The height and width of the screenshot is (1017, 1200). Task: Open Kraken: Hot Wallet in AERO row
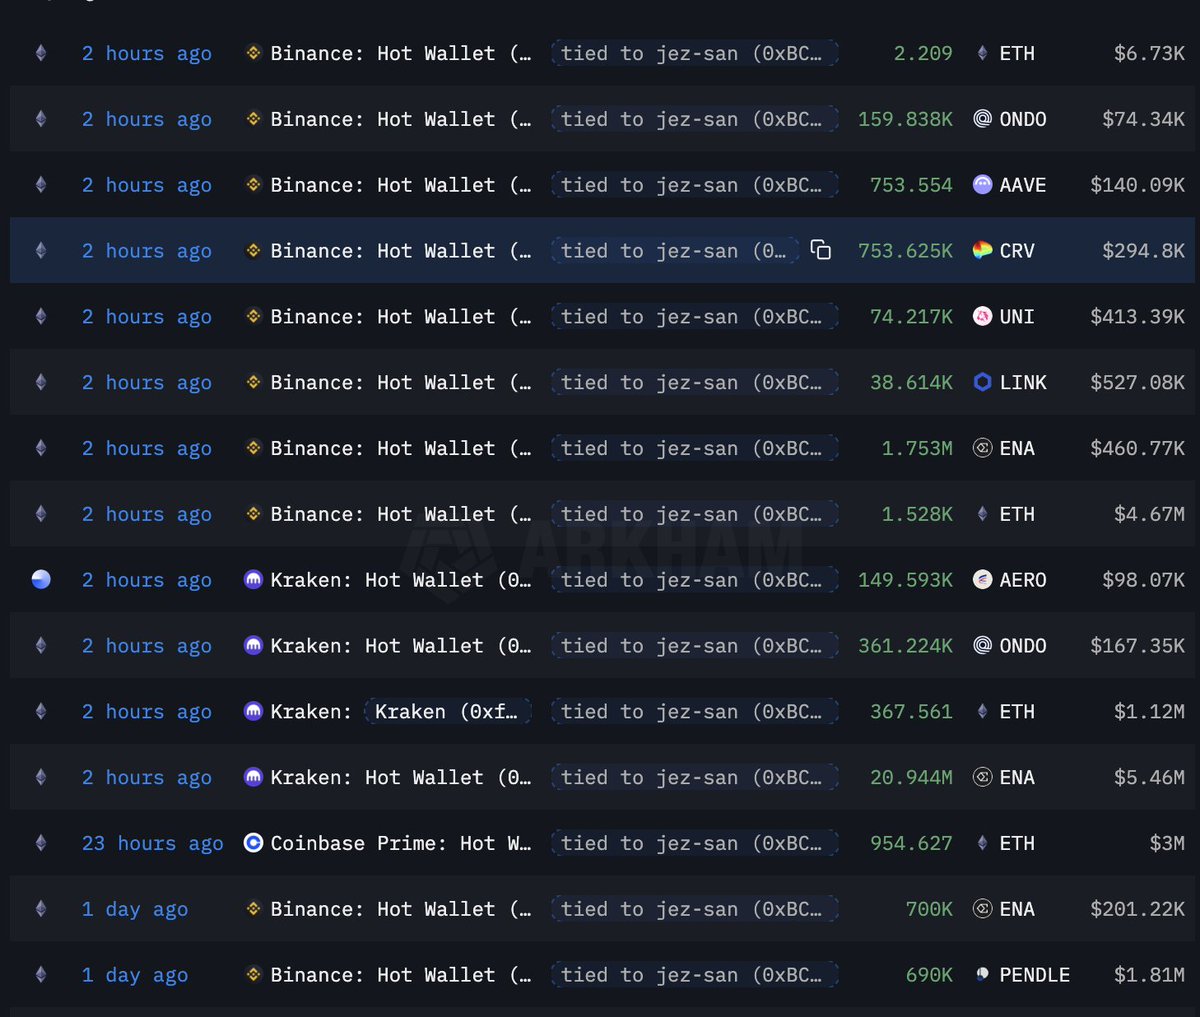tap(401, 580)
